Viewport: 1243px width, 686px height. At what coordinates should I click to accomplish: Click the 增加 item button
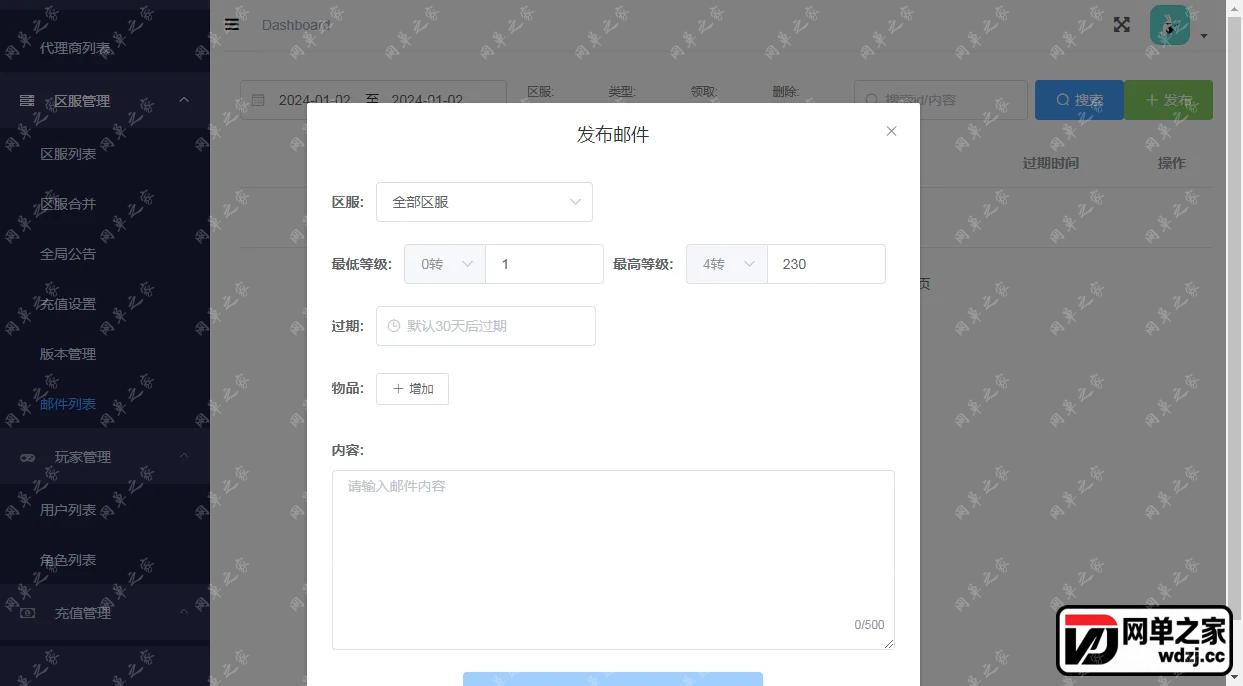point(412,389)
